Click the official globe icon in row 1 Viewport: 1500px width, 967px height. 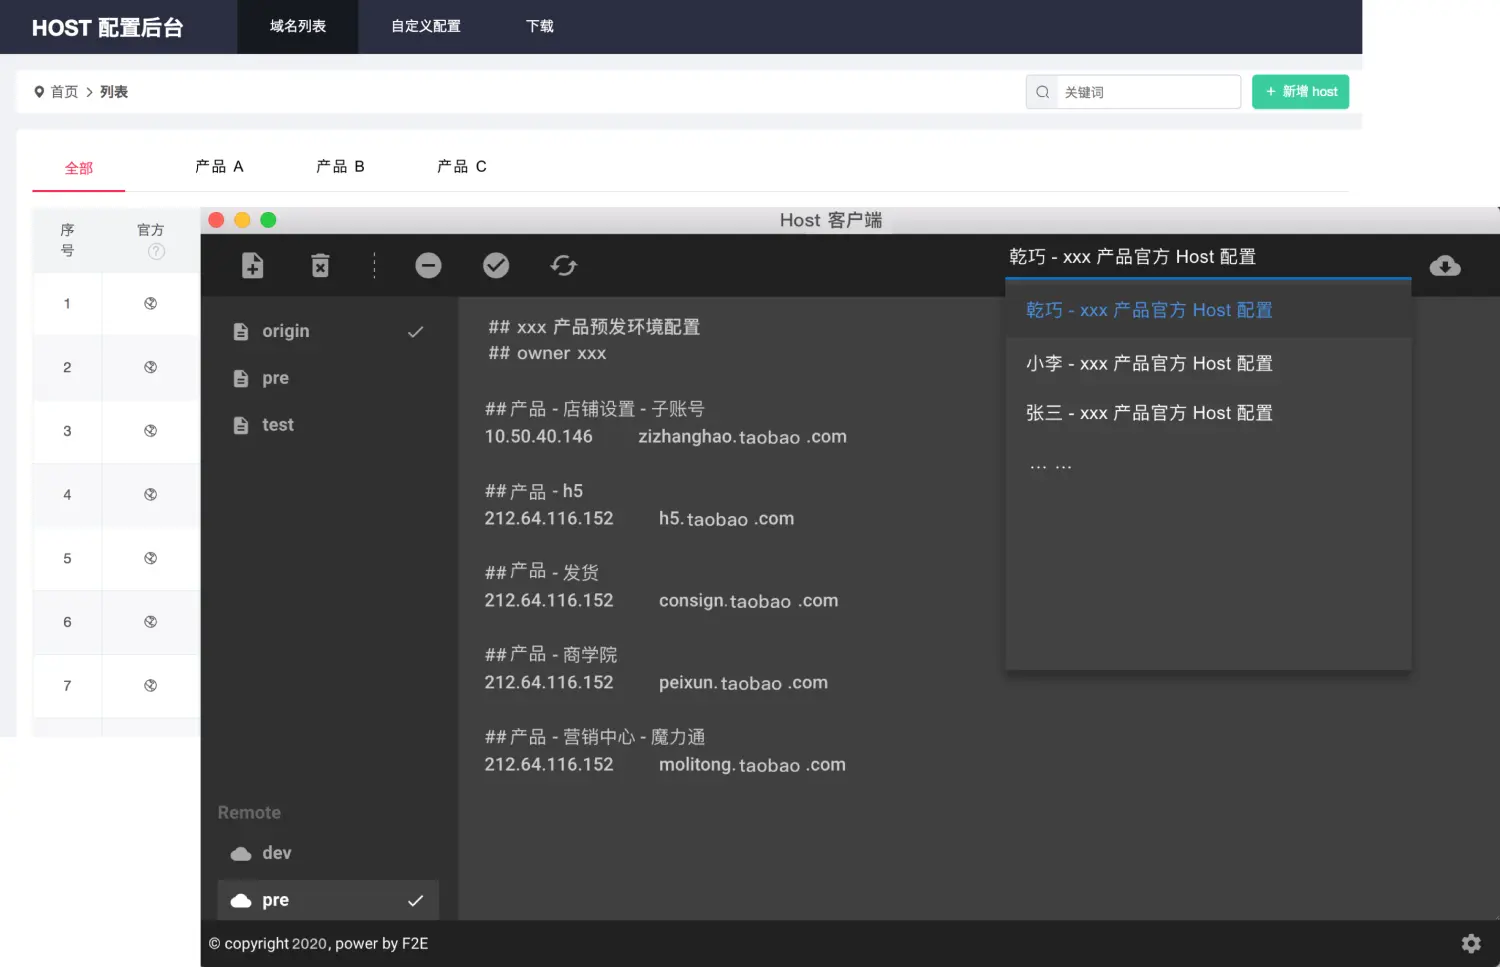pyautogui.click(x=151, y=304)
